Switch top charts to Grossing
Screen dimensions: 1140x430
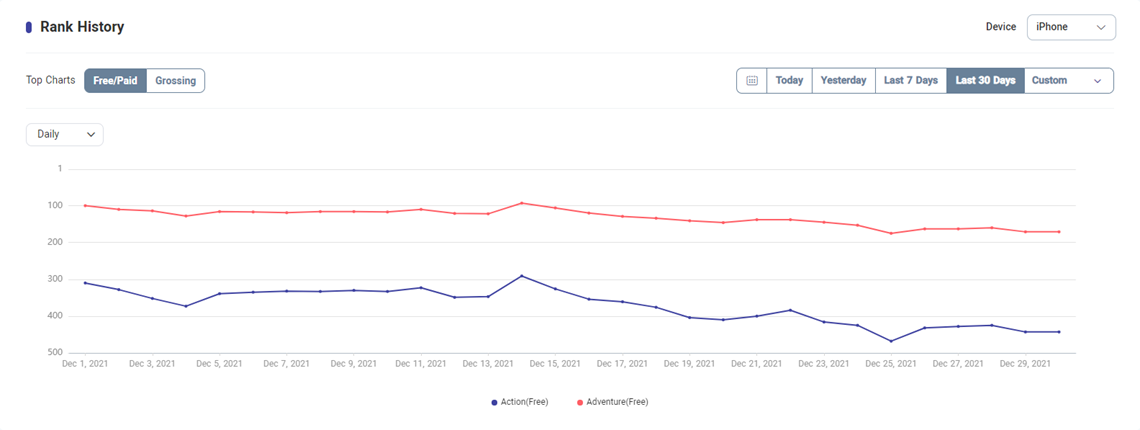click(x=175, y=81)
